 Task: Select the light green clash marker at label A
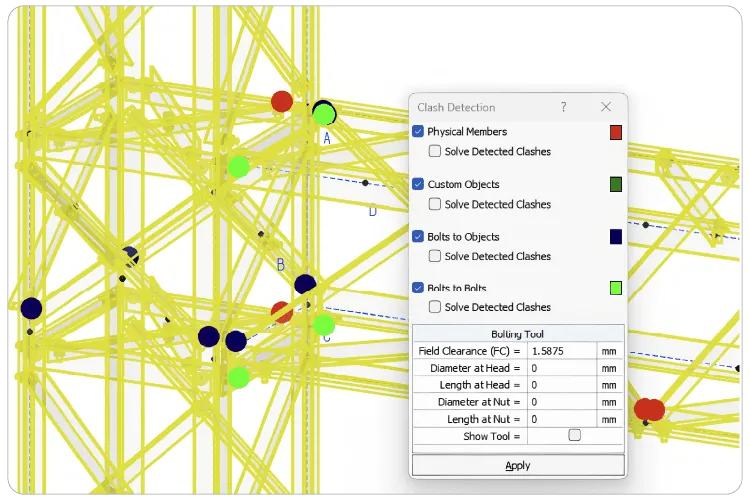coord(324,115)
